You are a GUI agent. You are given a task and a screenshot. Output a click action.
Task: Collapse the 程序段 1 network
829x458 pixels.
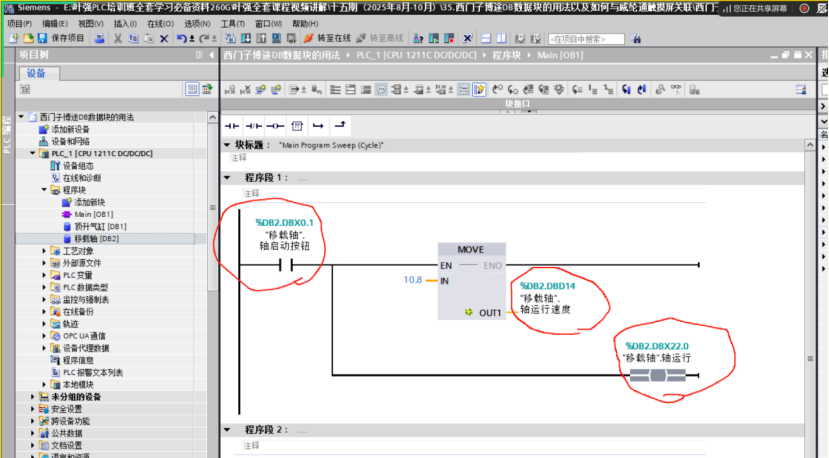click(x=227, y=178)
